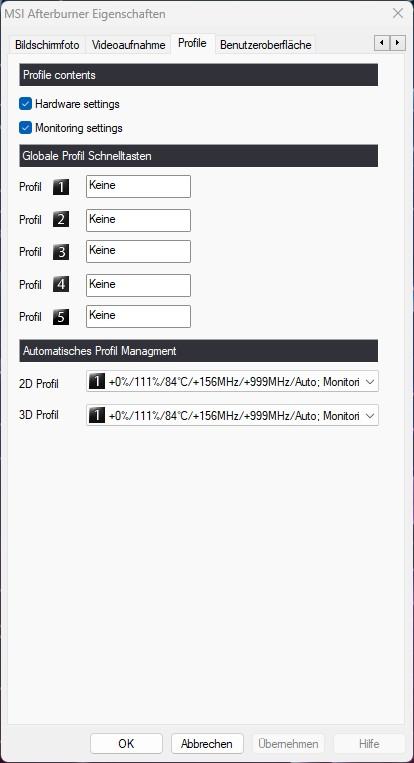Confirm with the OK button
Viewport: 414px width, 763px height.
pyautogui.click(x=126, y=744)
